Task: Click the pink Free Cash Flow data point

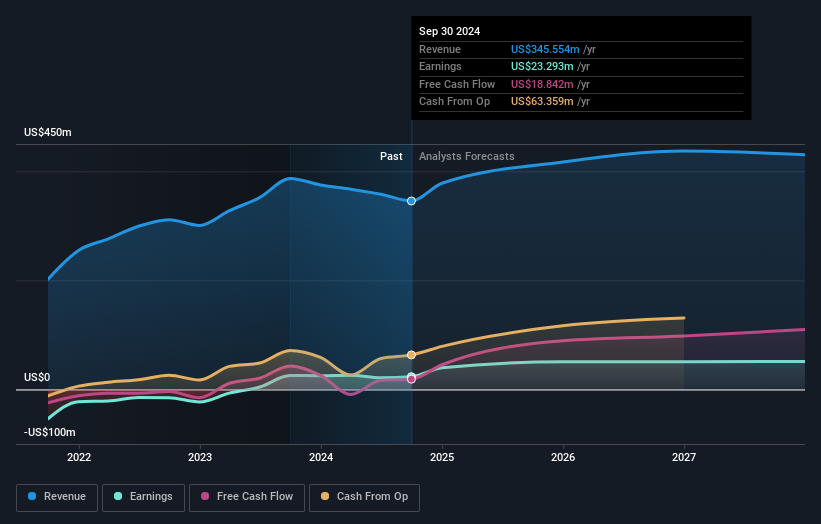Action: [412, 379]
